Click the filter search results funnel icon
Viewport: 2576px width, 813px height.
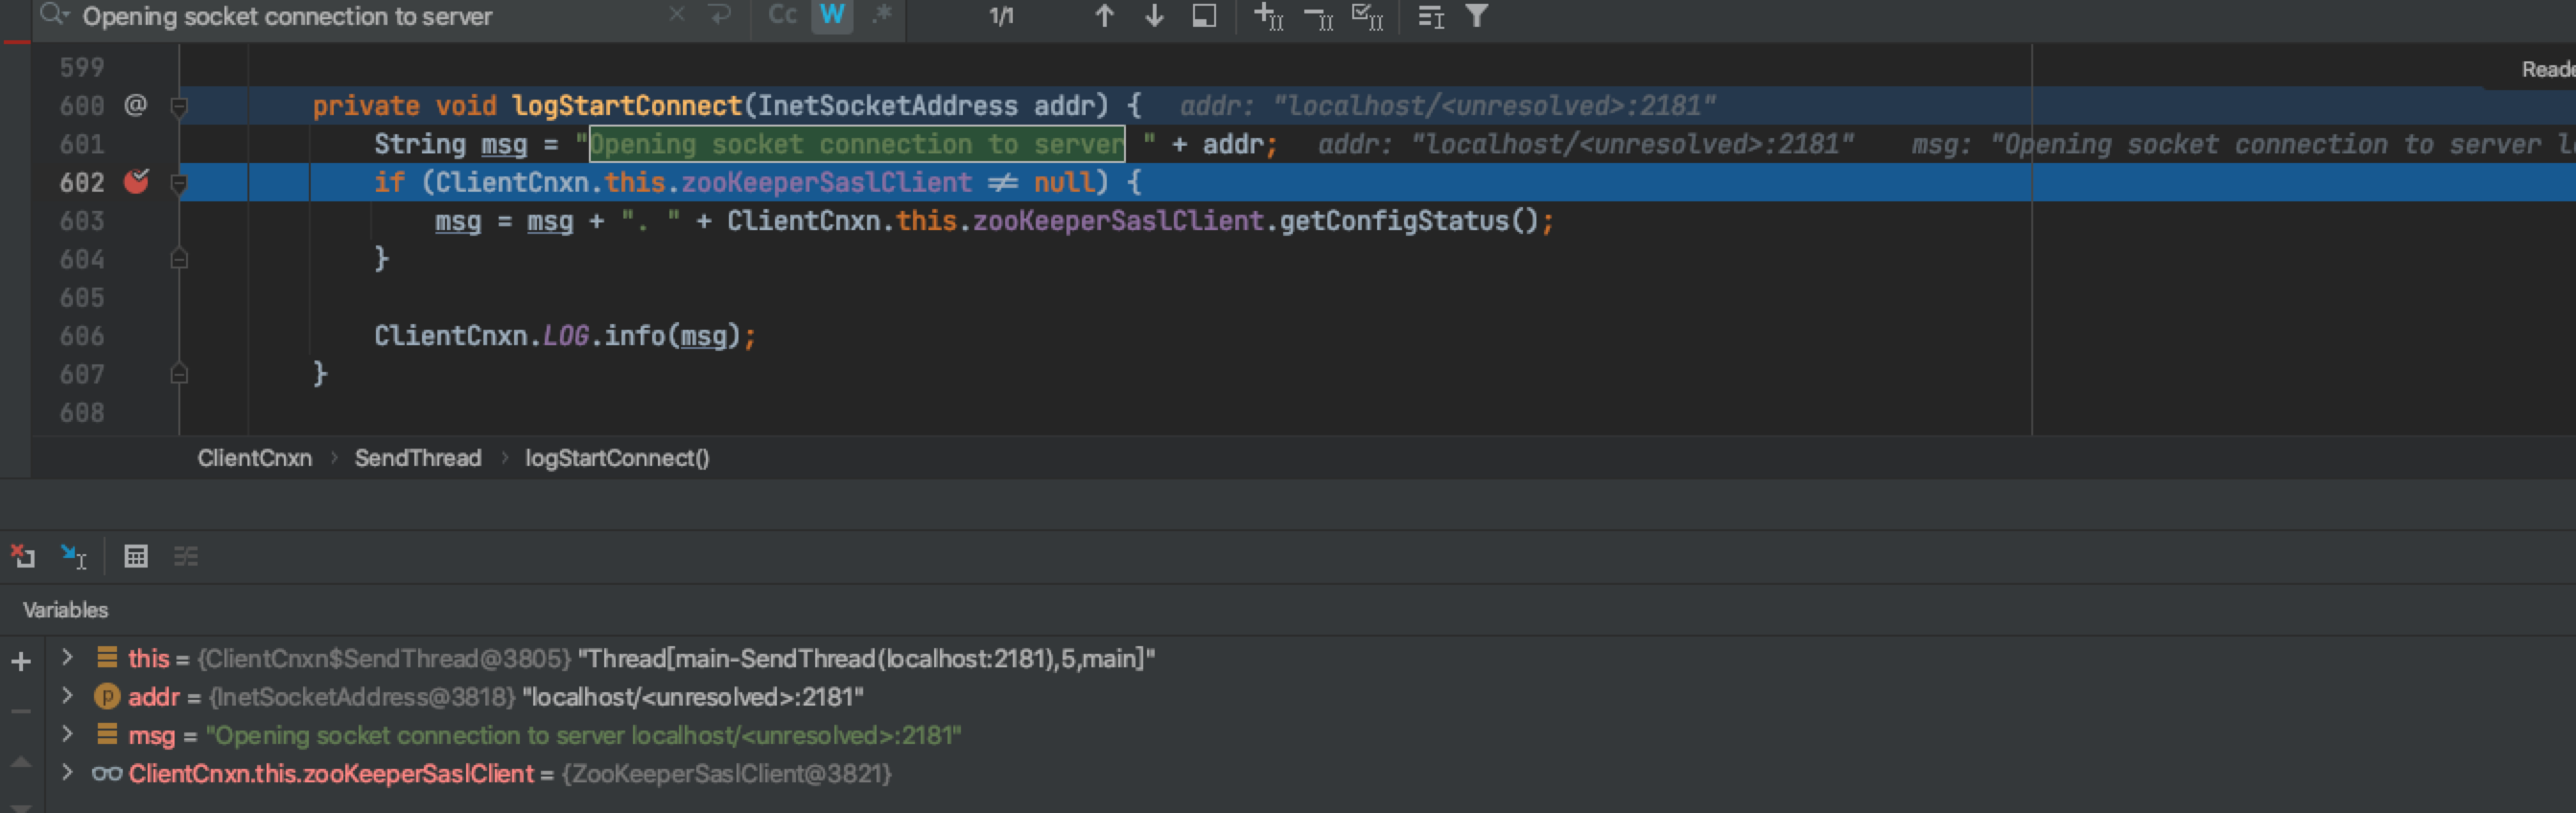tap(1476, 16)
